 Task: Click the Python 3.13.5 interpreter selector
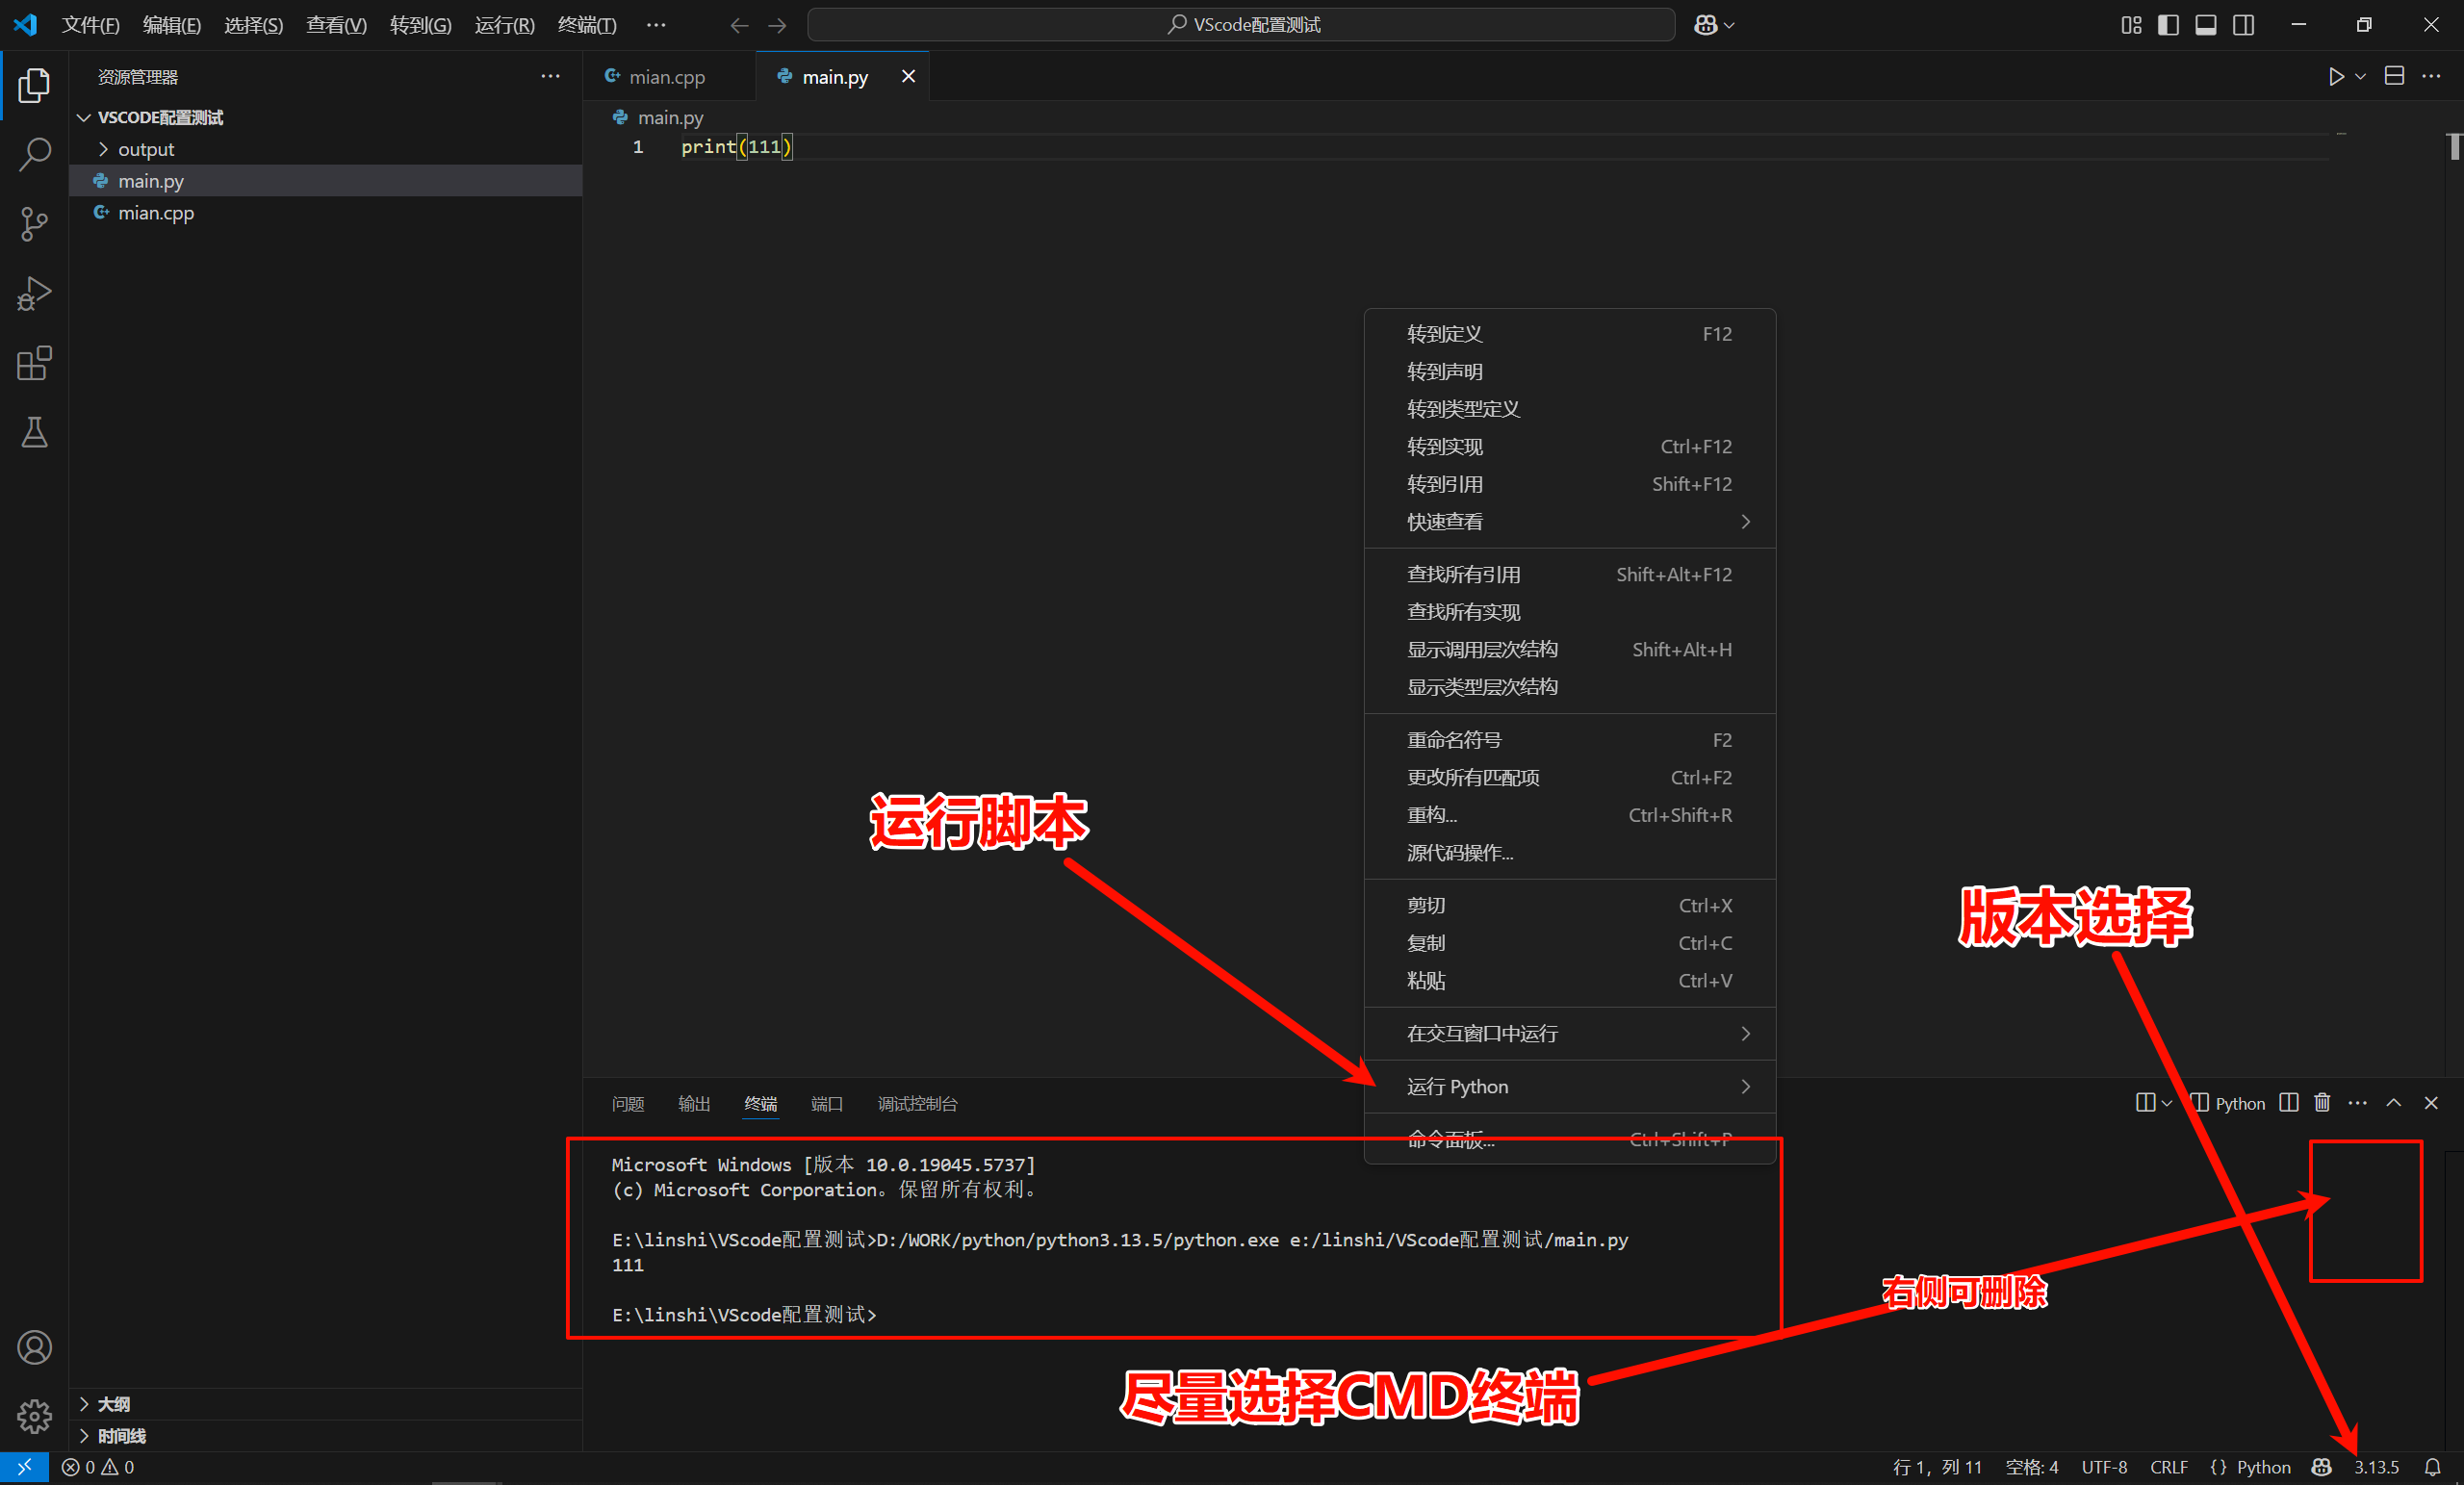point(2377,1467)
